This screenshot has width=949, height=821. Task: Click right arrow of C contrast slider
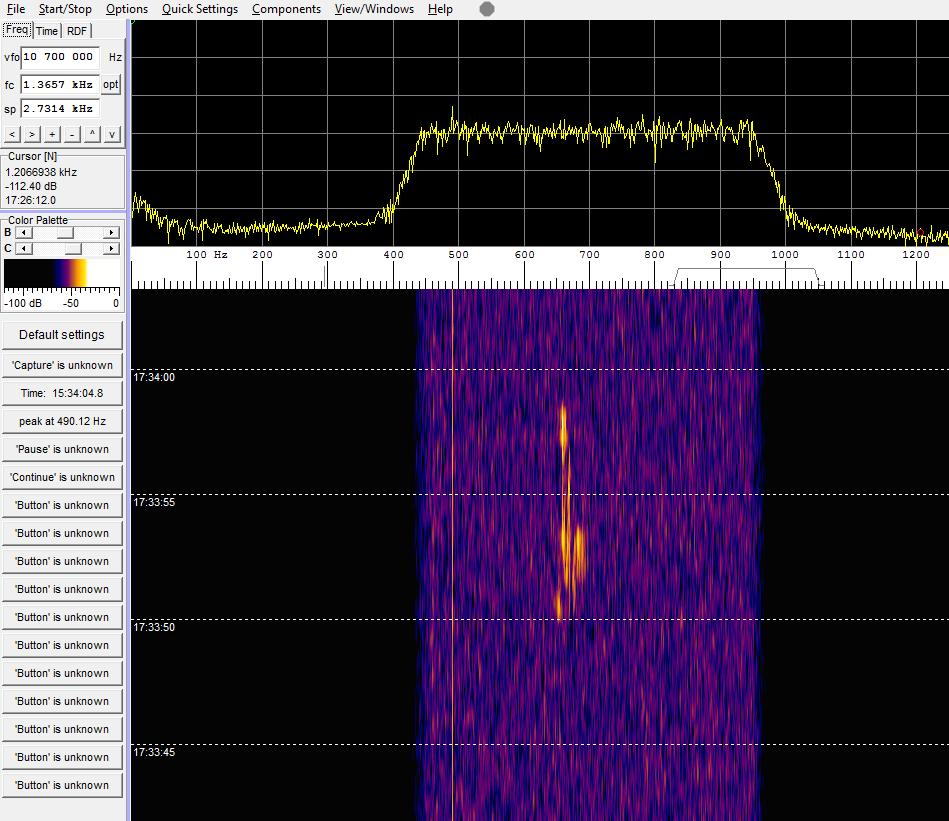point(111,249)
